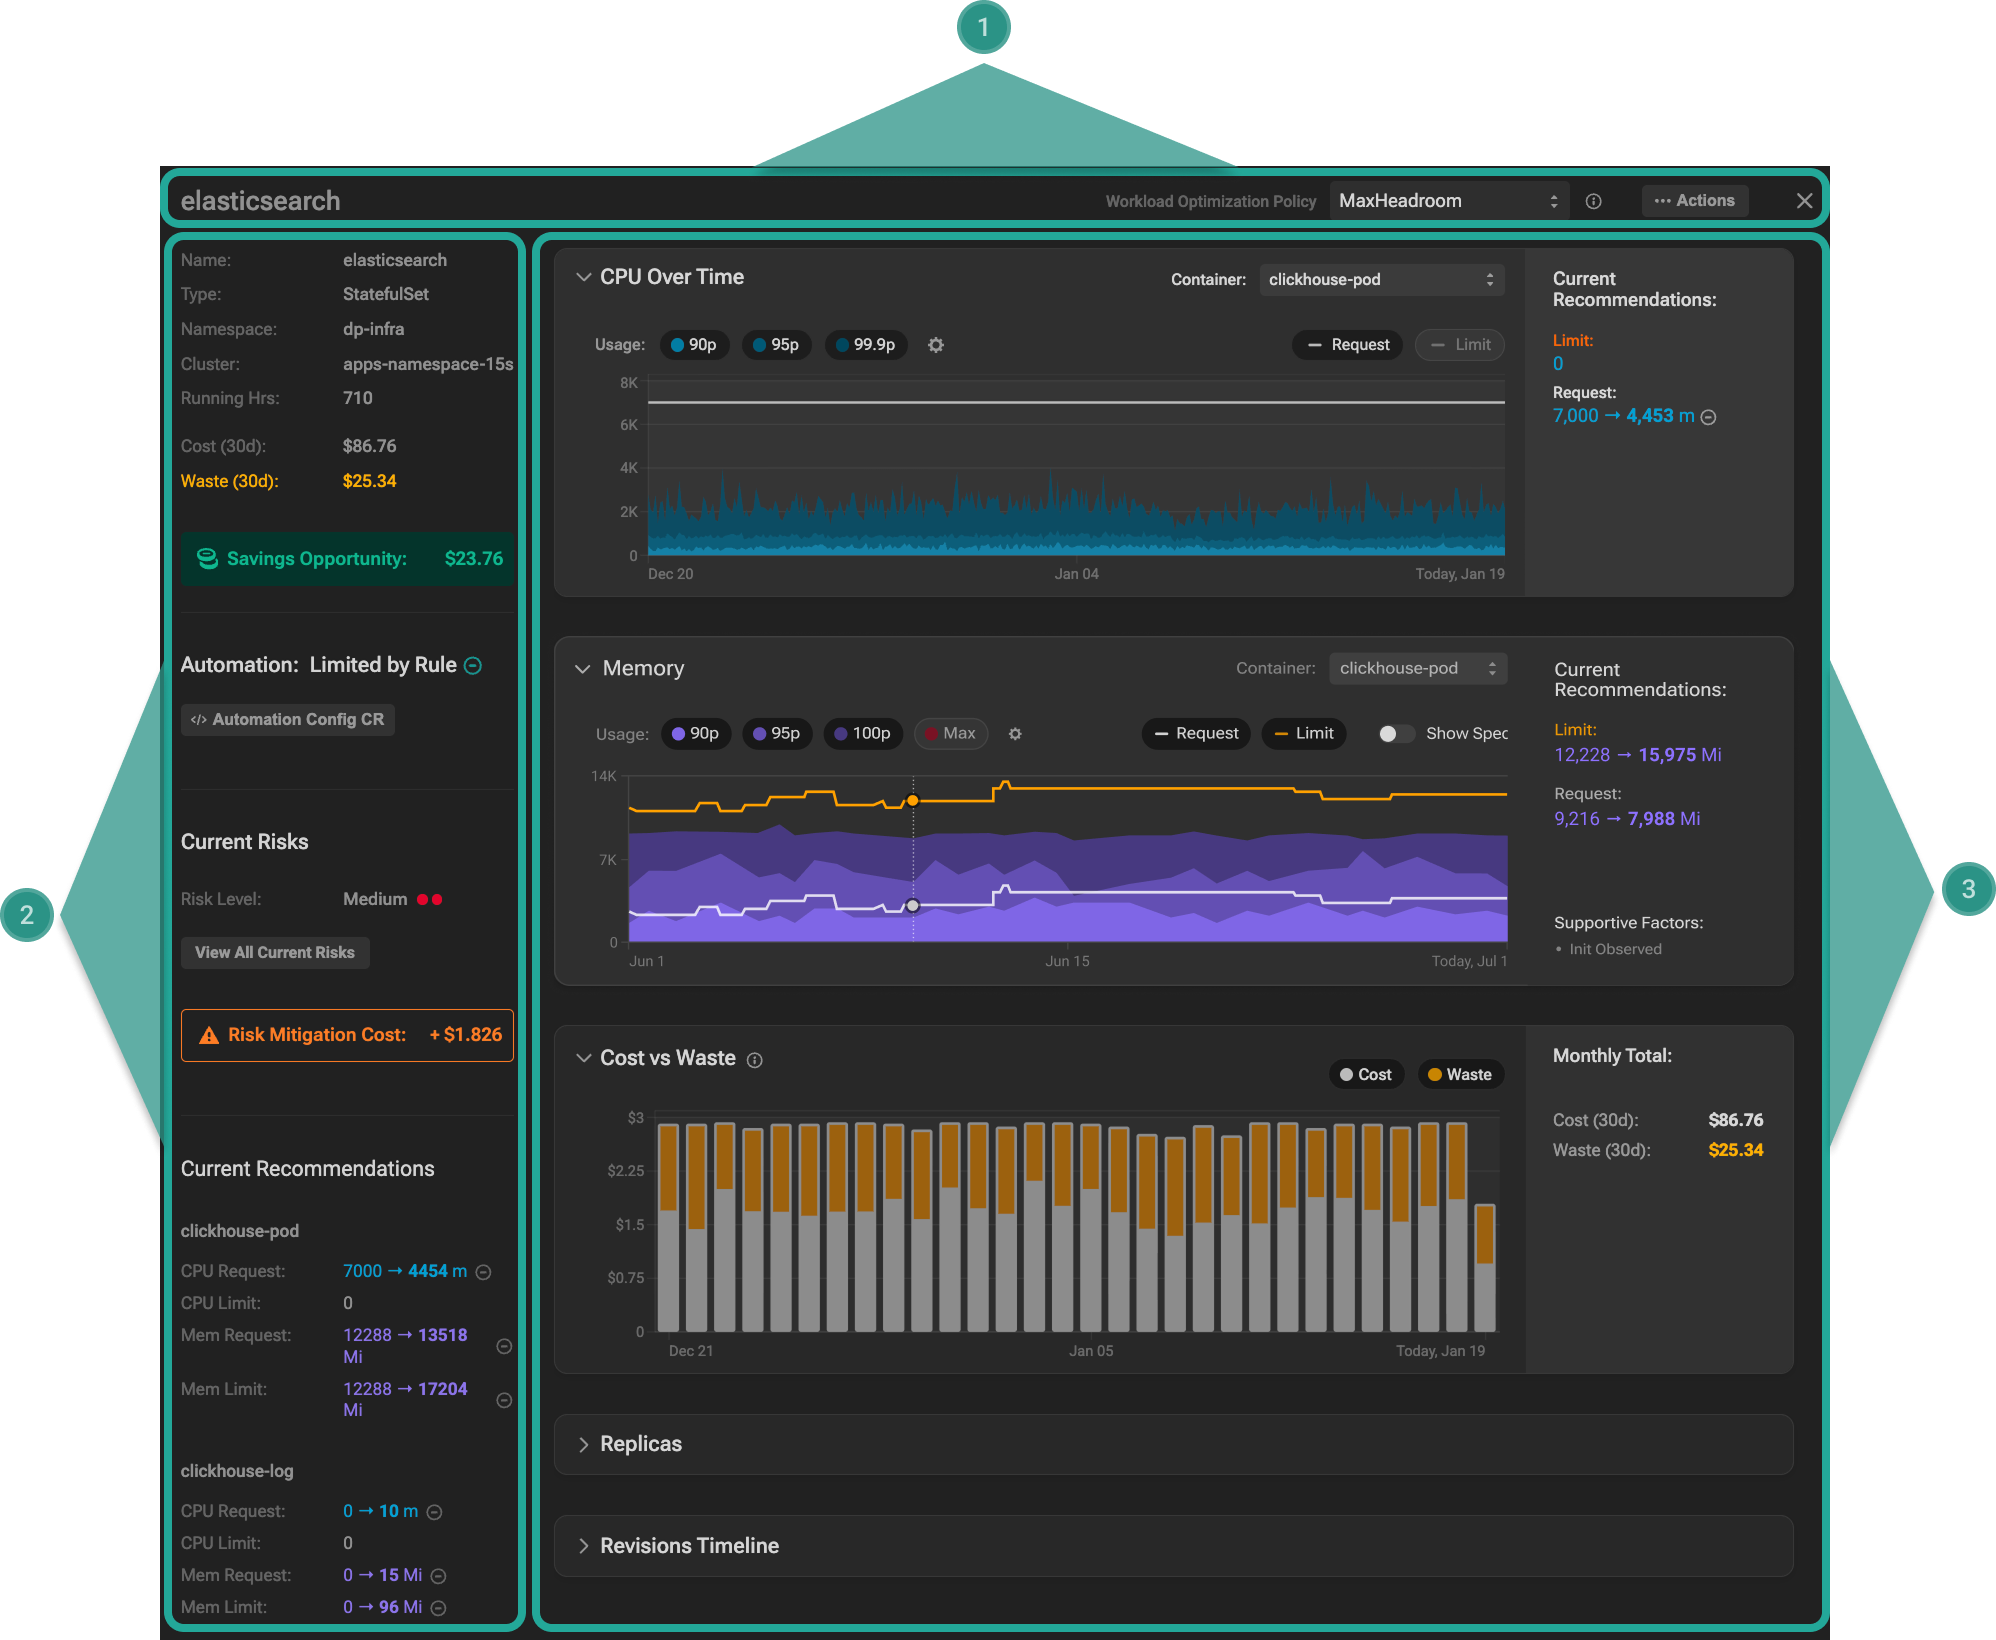Enable the Memory Max usage series
The width and height of the screenshot is (1996, 1640).
click(951, 733)
